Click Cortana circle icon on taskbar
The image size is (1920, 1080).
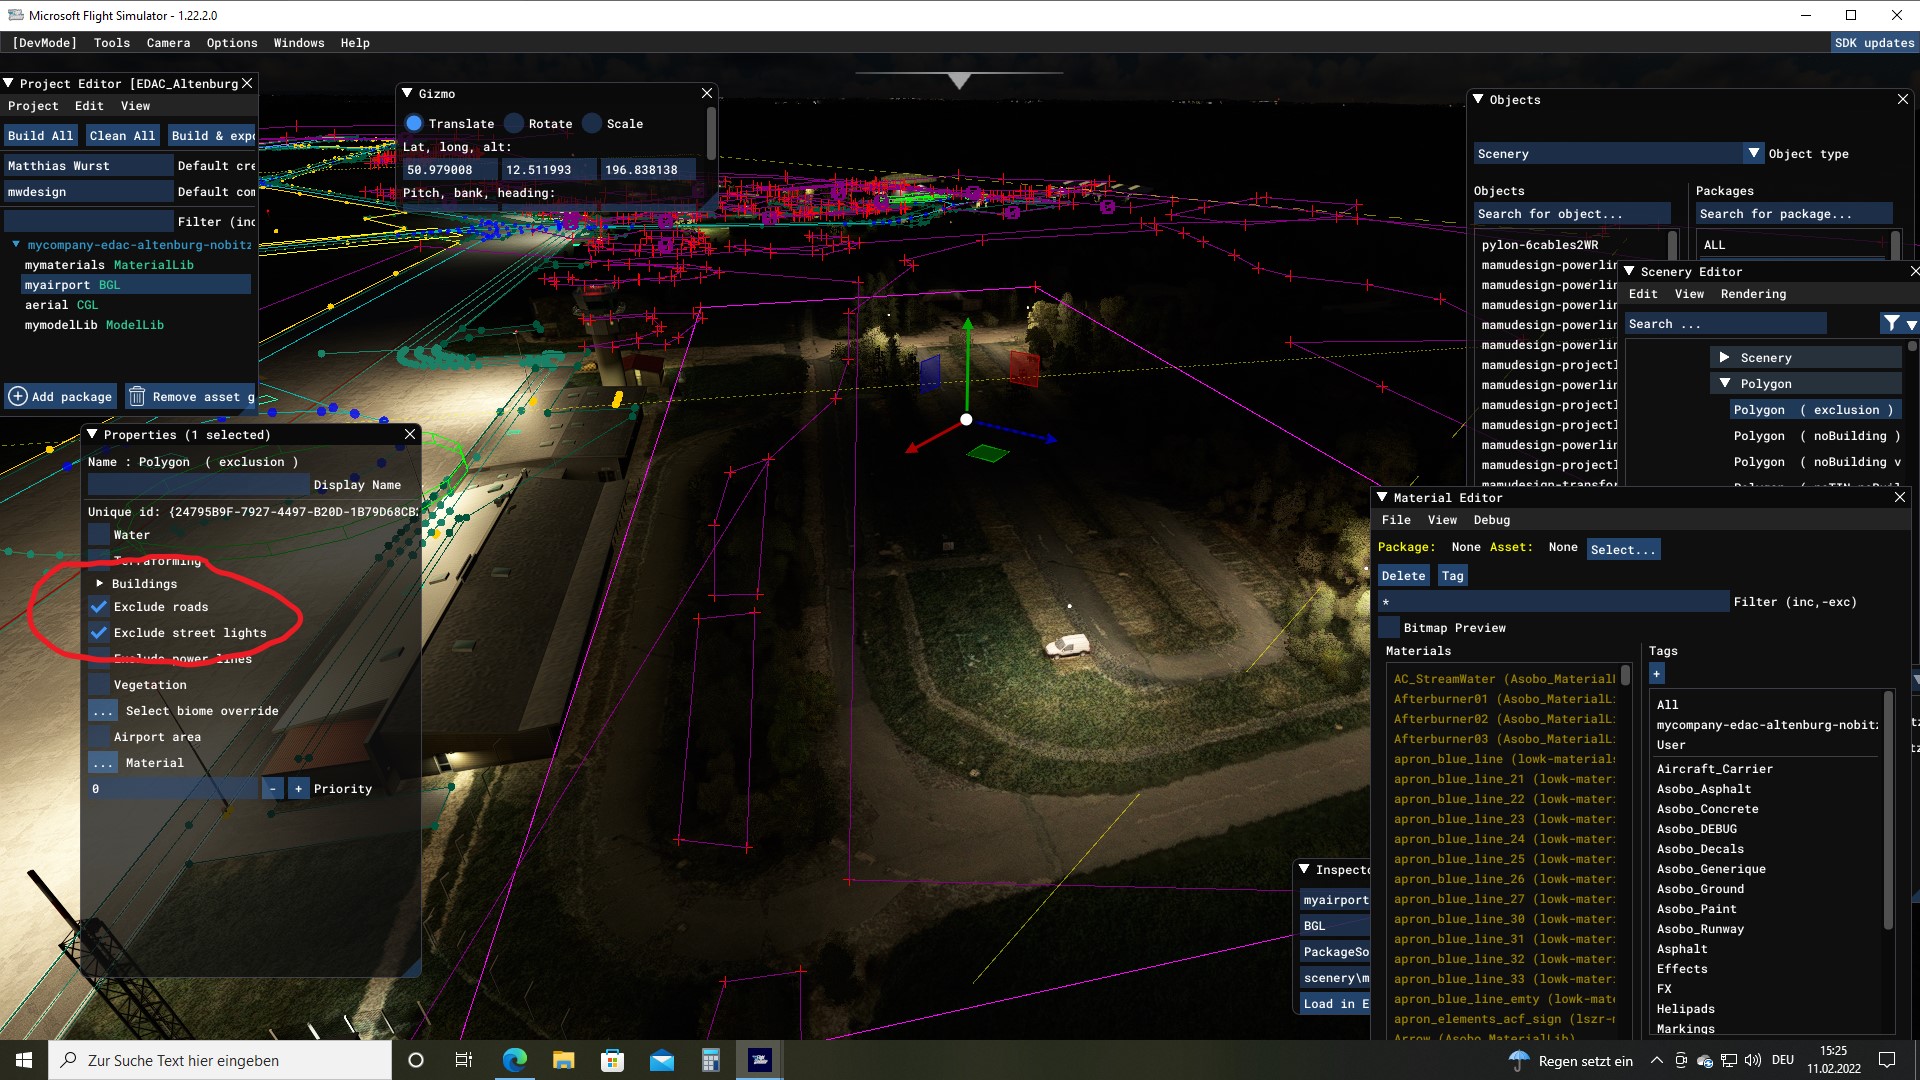(x=416, y=1060)
